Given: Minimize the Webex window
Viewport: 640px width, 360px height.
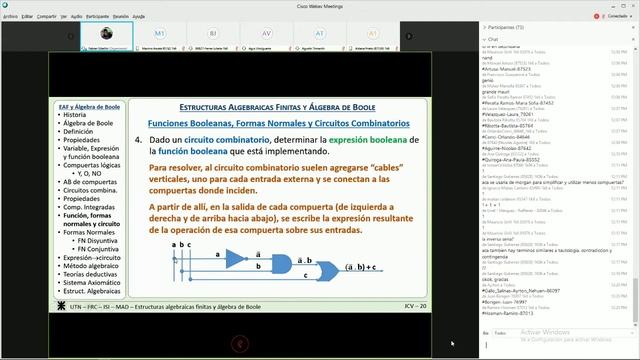Looking at the screenshot, I should coord(613,6).
